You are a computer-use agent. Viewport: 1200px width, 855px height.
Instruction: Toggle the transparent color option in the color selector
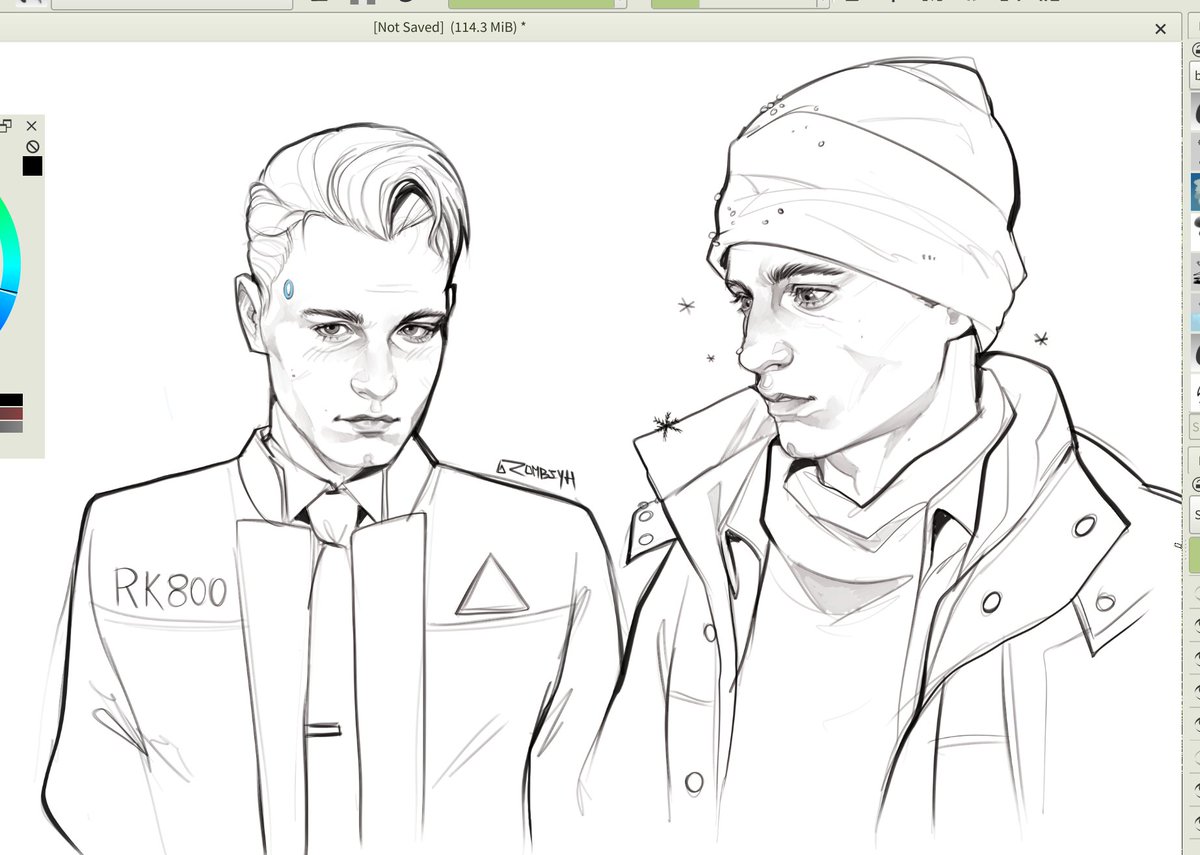coord(33,144)
